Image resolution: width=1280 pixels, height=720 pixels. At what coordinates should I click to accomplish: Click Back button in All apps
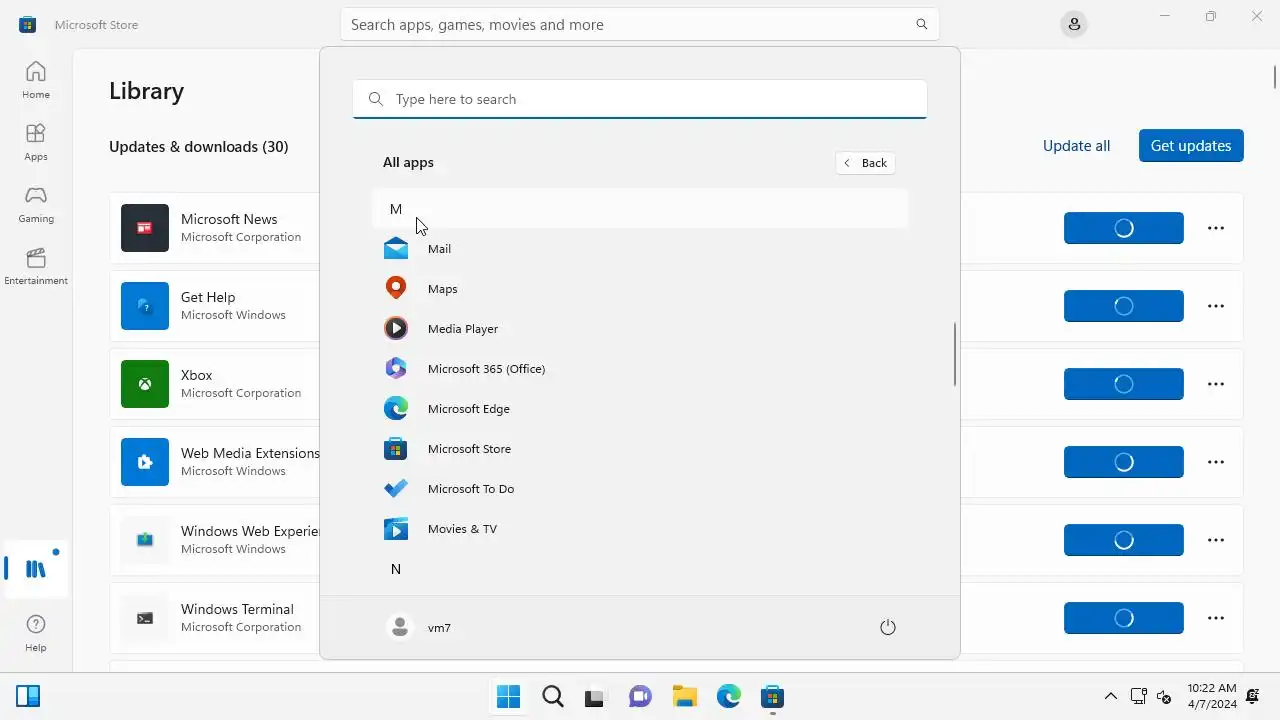(x=866, y=163)
